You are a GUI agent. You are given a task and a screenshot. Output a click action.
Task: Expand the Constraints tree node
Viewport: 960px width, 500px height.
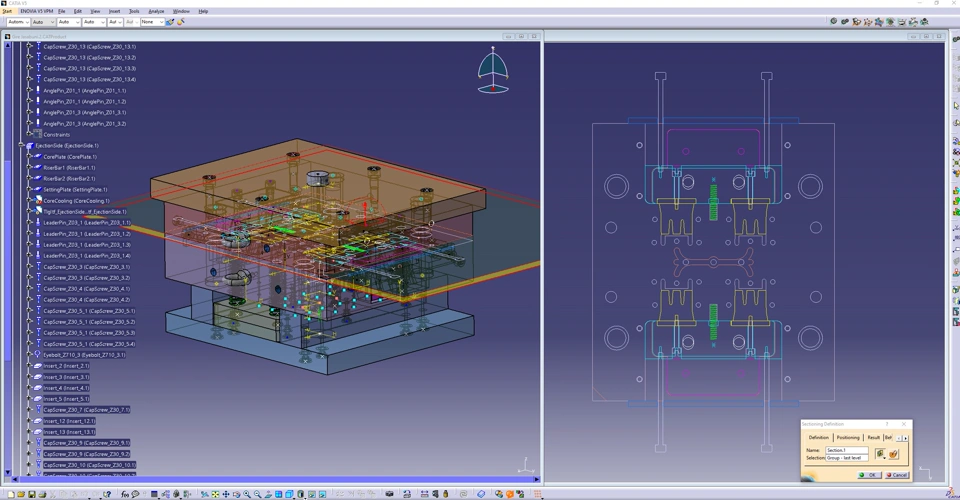click(x=29, y=135)
